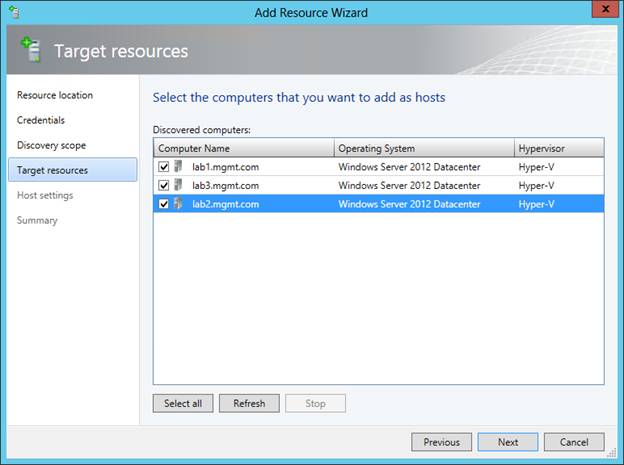This screenshot has height=465, width=624.
Task: Uncheck the lab3.mgmt.com checkbox
Action: (x=164, y=185)
